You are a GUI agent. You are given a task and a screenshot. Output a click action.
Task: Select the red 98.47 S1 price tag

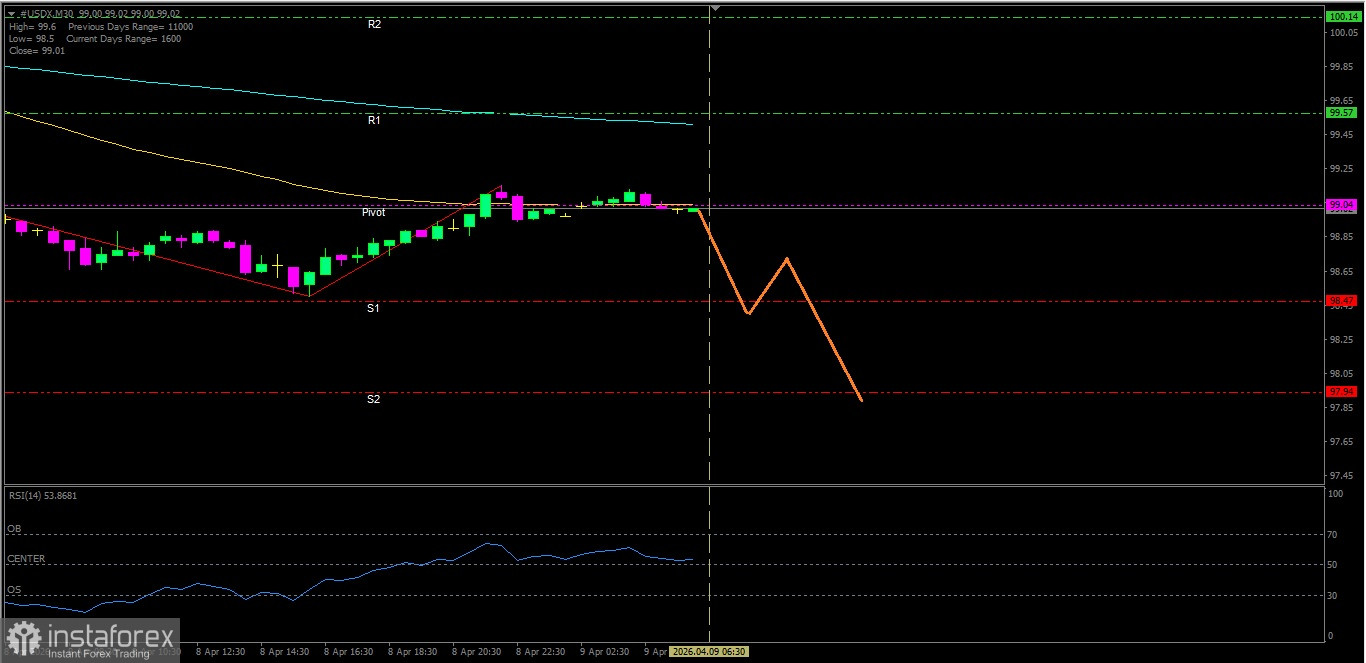(1340, 301)
